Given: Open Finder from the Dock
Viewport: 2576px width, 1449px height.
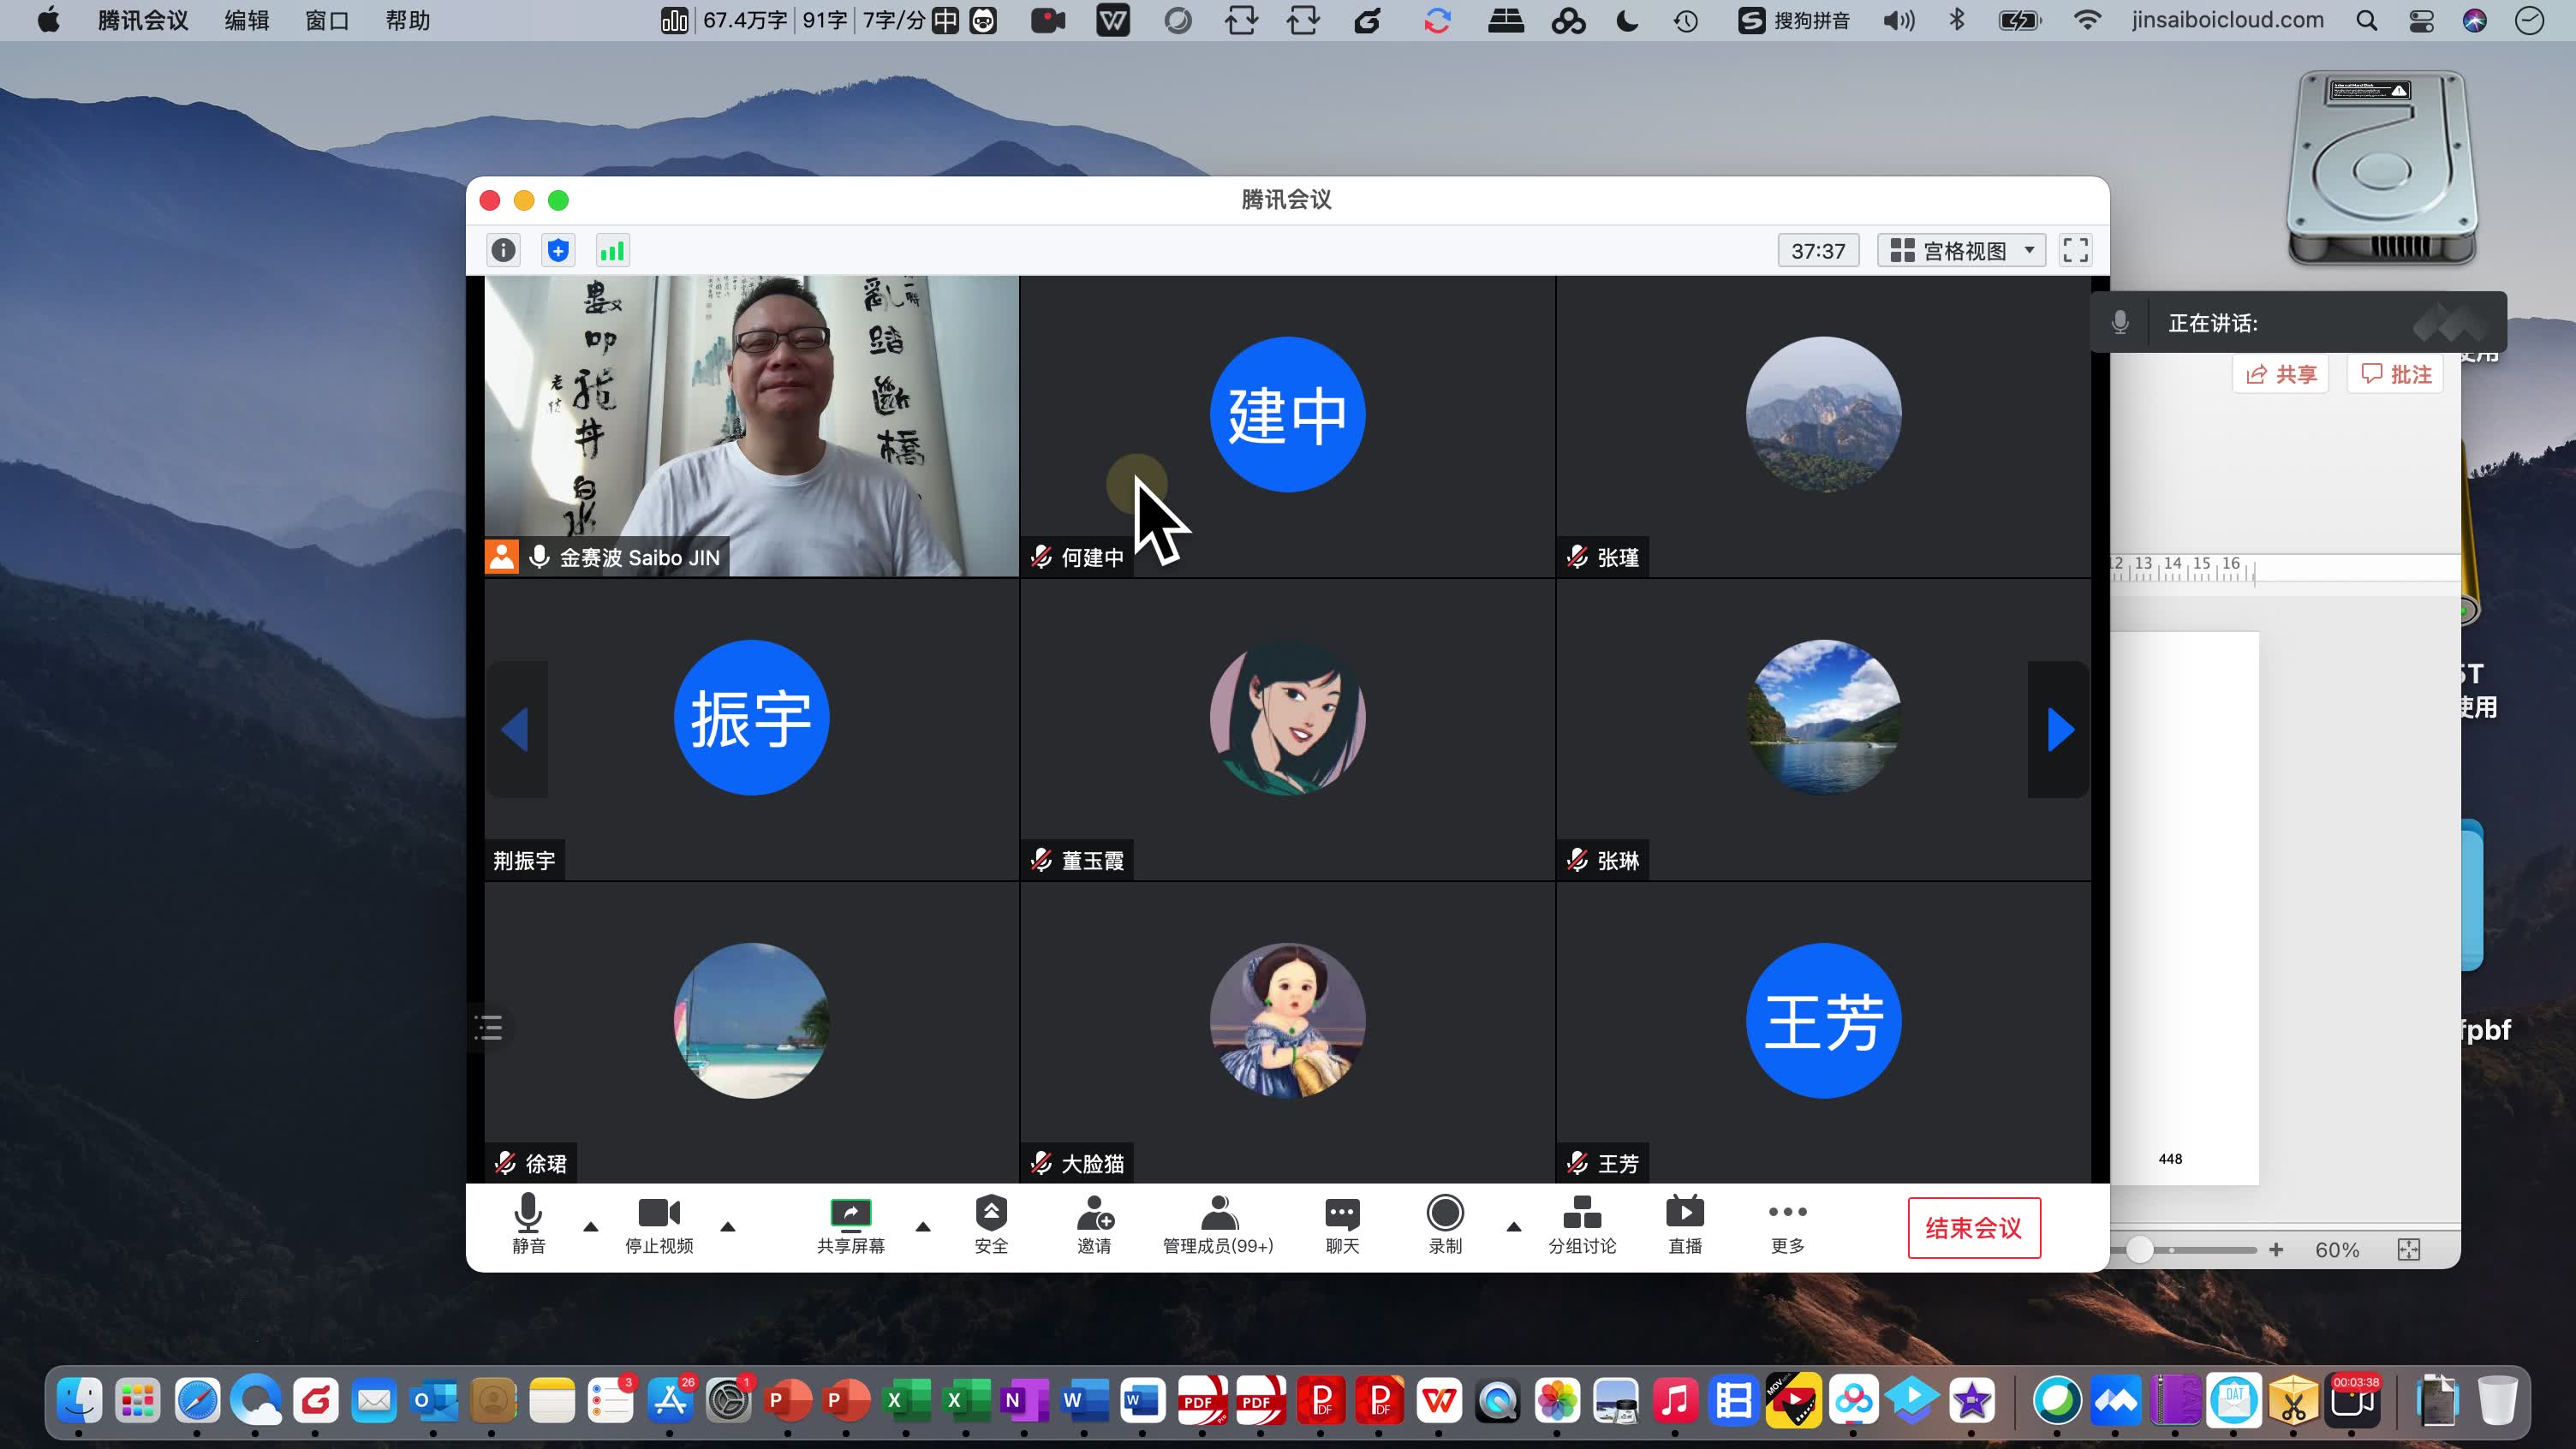Looking at the screenshot, I should pos(79,1400).
